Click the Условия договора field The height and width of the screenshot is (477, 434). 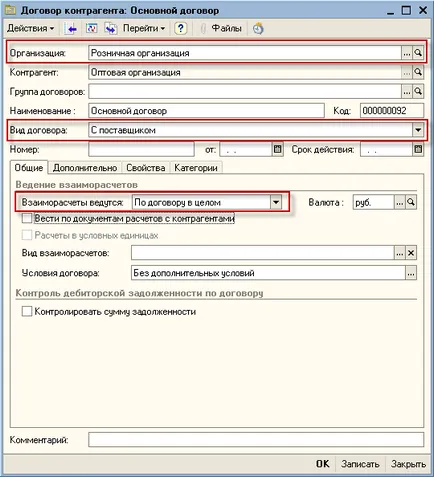[x=268, y=273]
